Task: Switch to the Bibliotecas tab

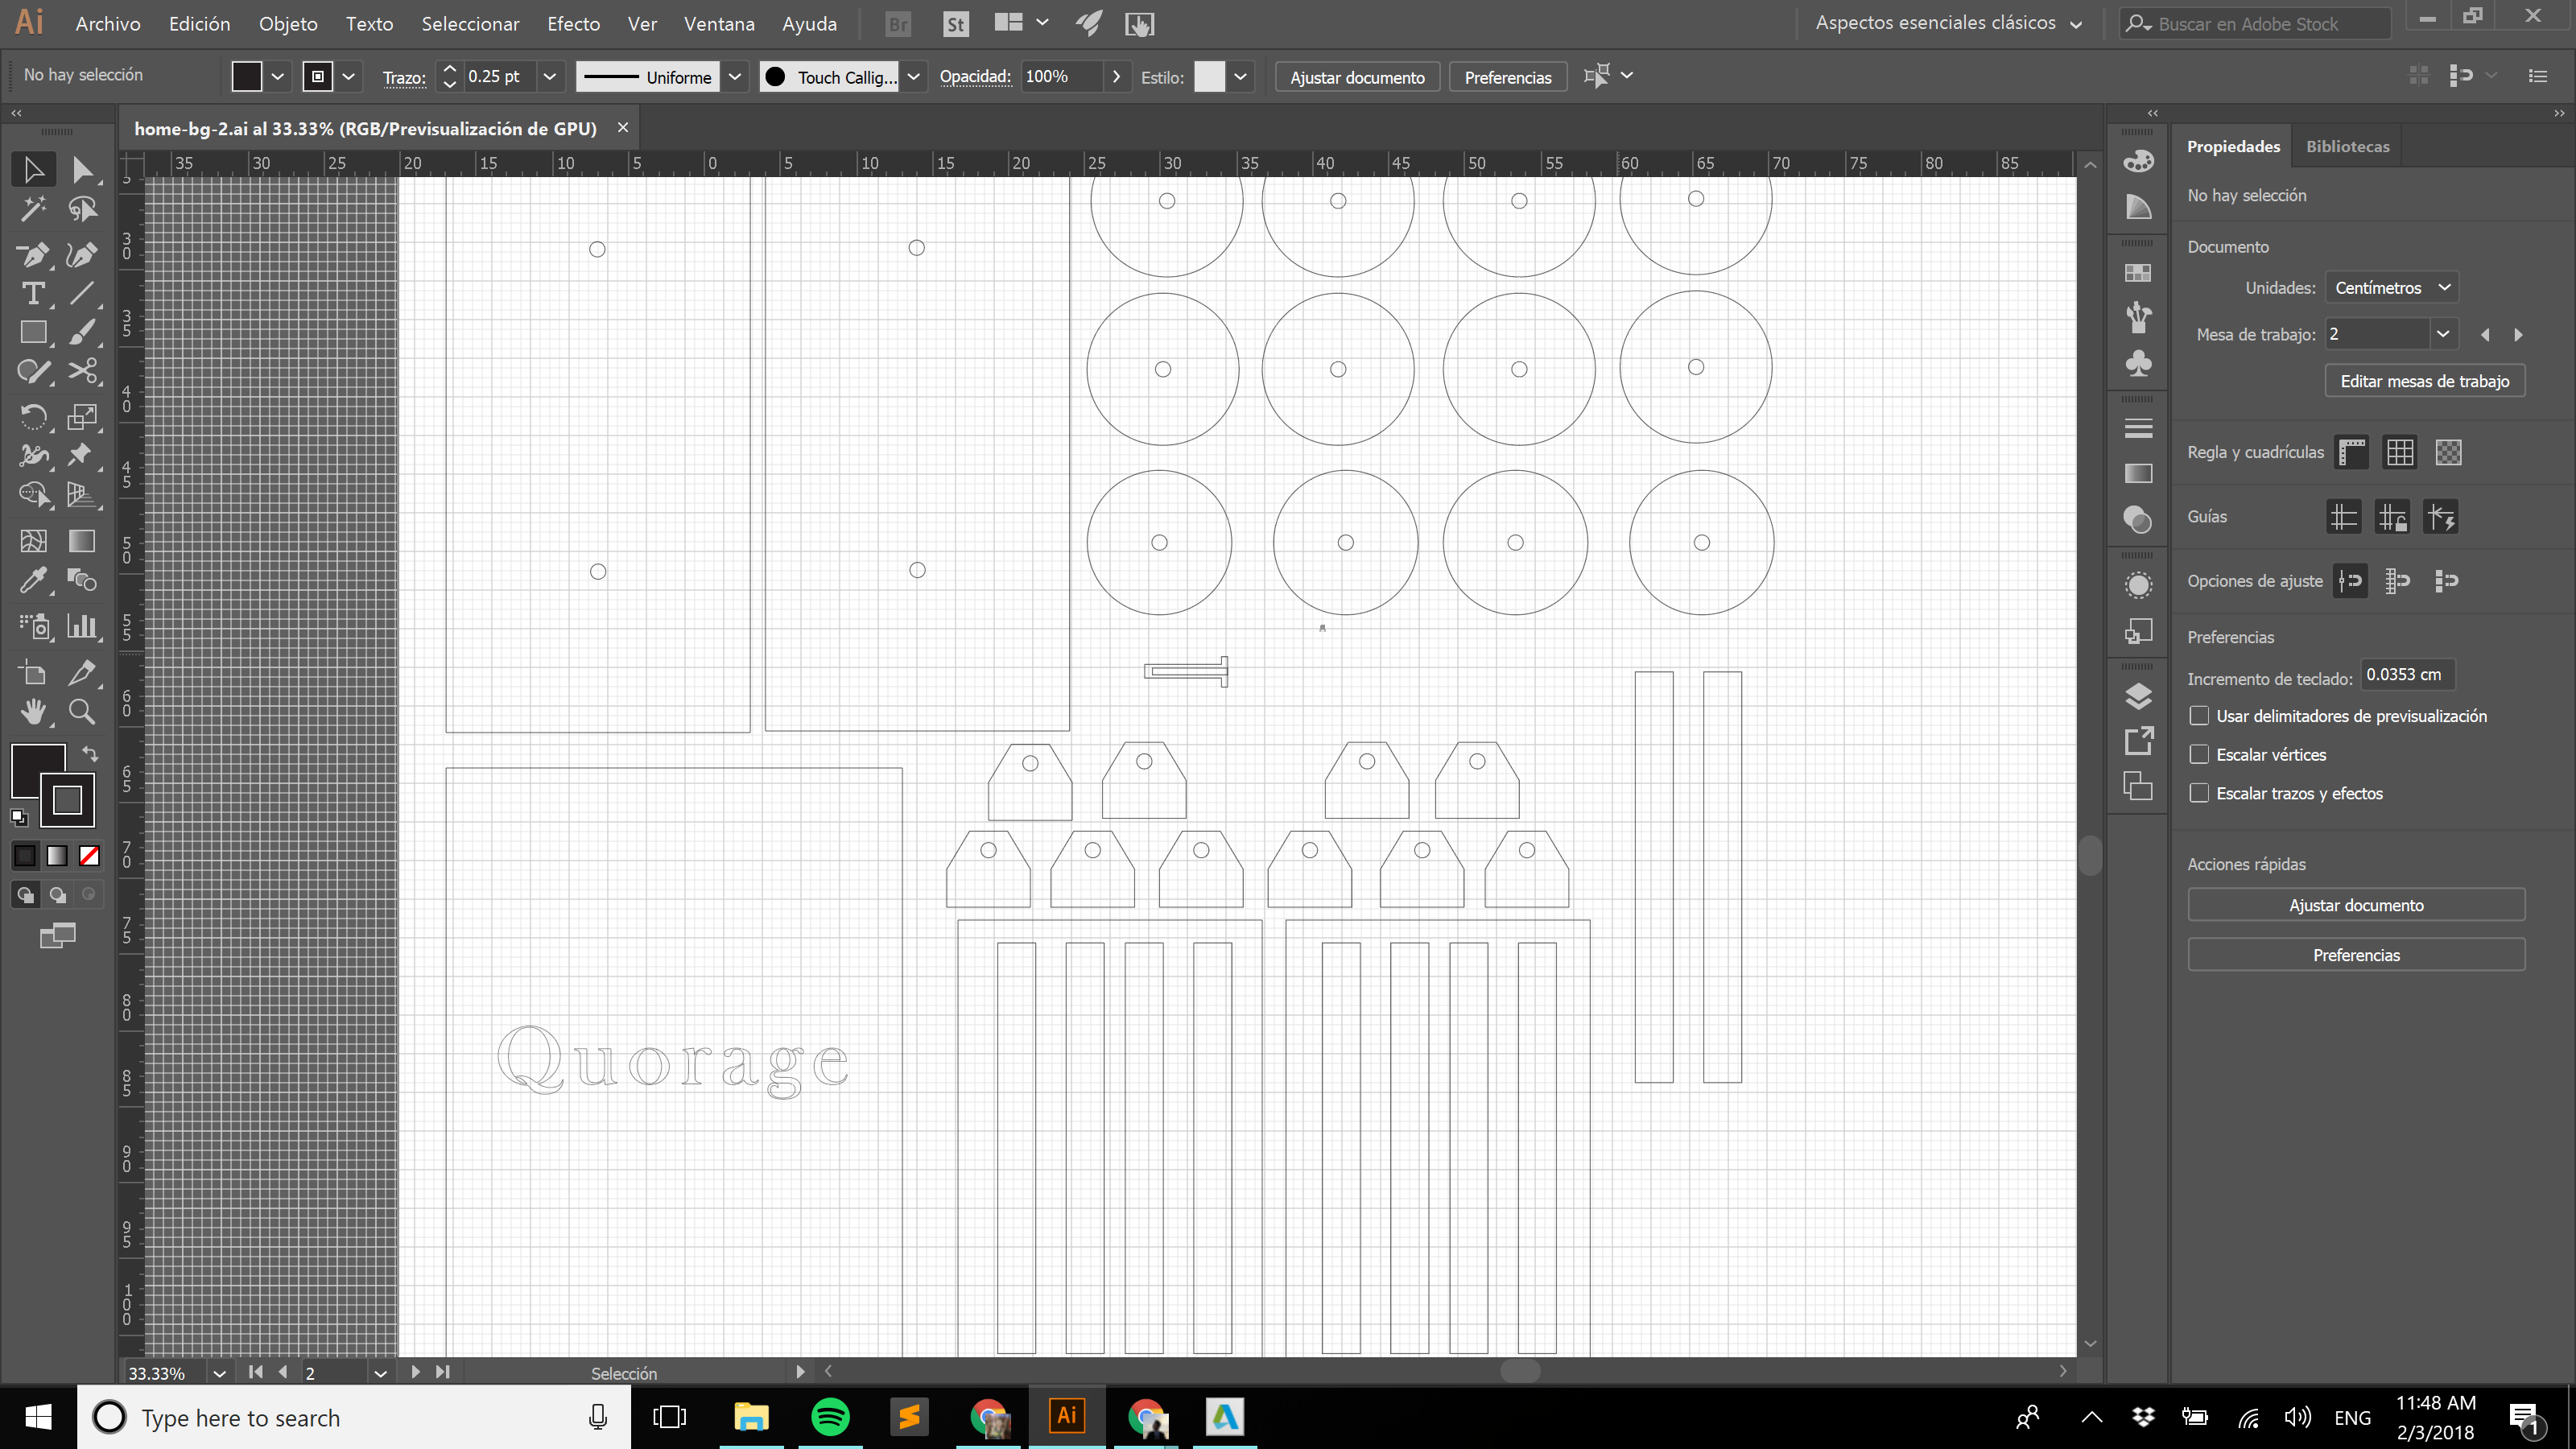Action: click(2347, 146)
